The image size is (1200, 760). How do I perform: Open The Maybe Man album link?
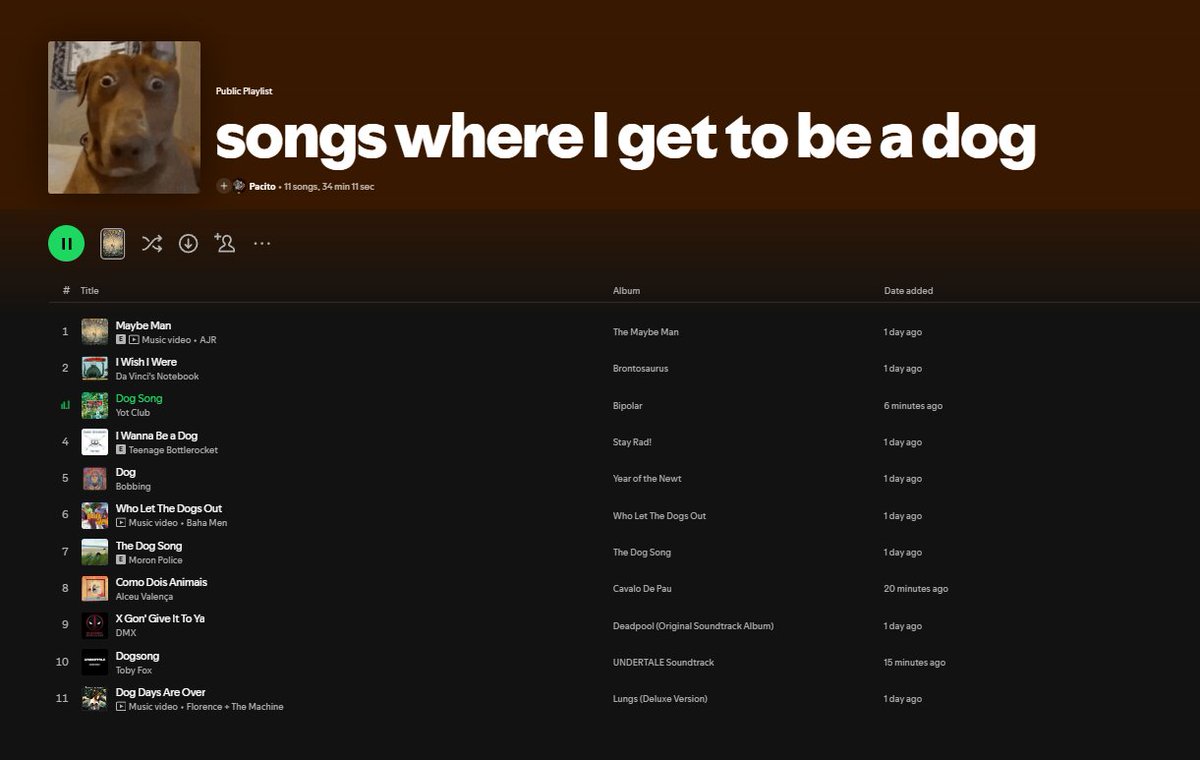click(x=646, y=332)
